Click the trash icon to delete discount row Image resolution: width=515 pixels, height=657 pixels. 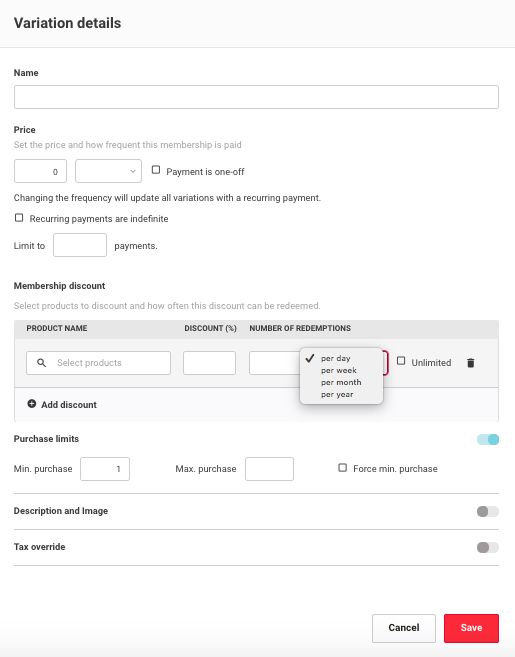click(x=471, y=363)
